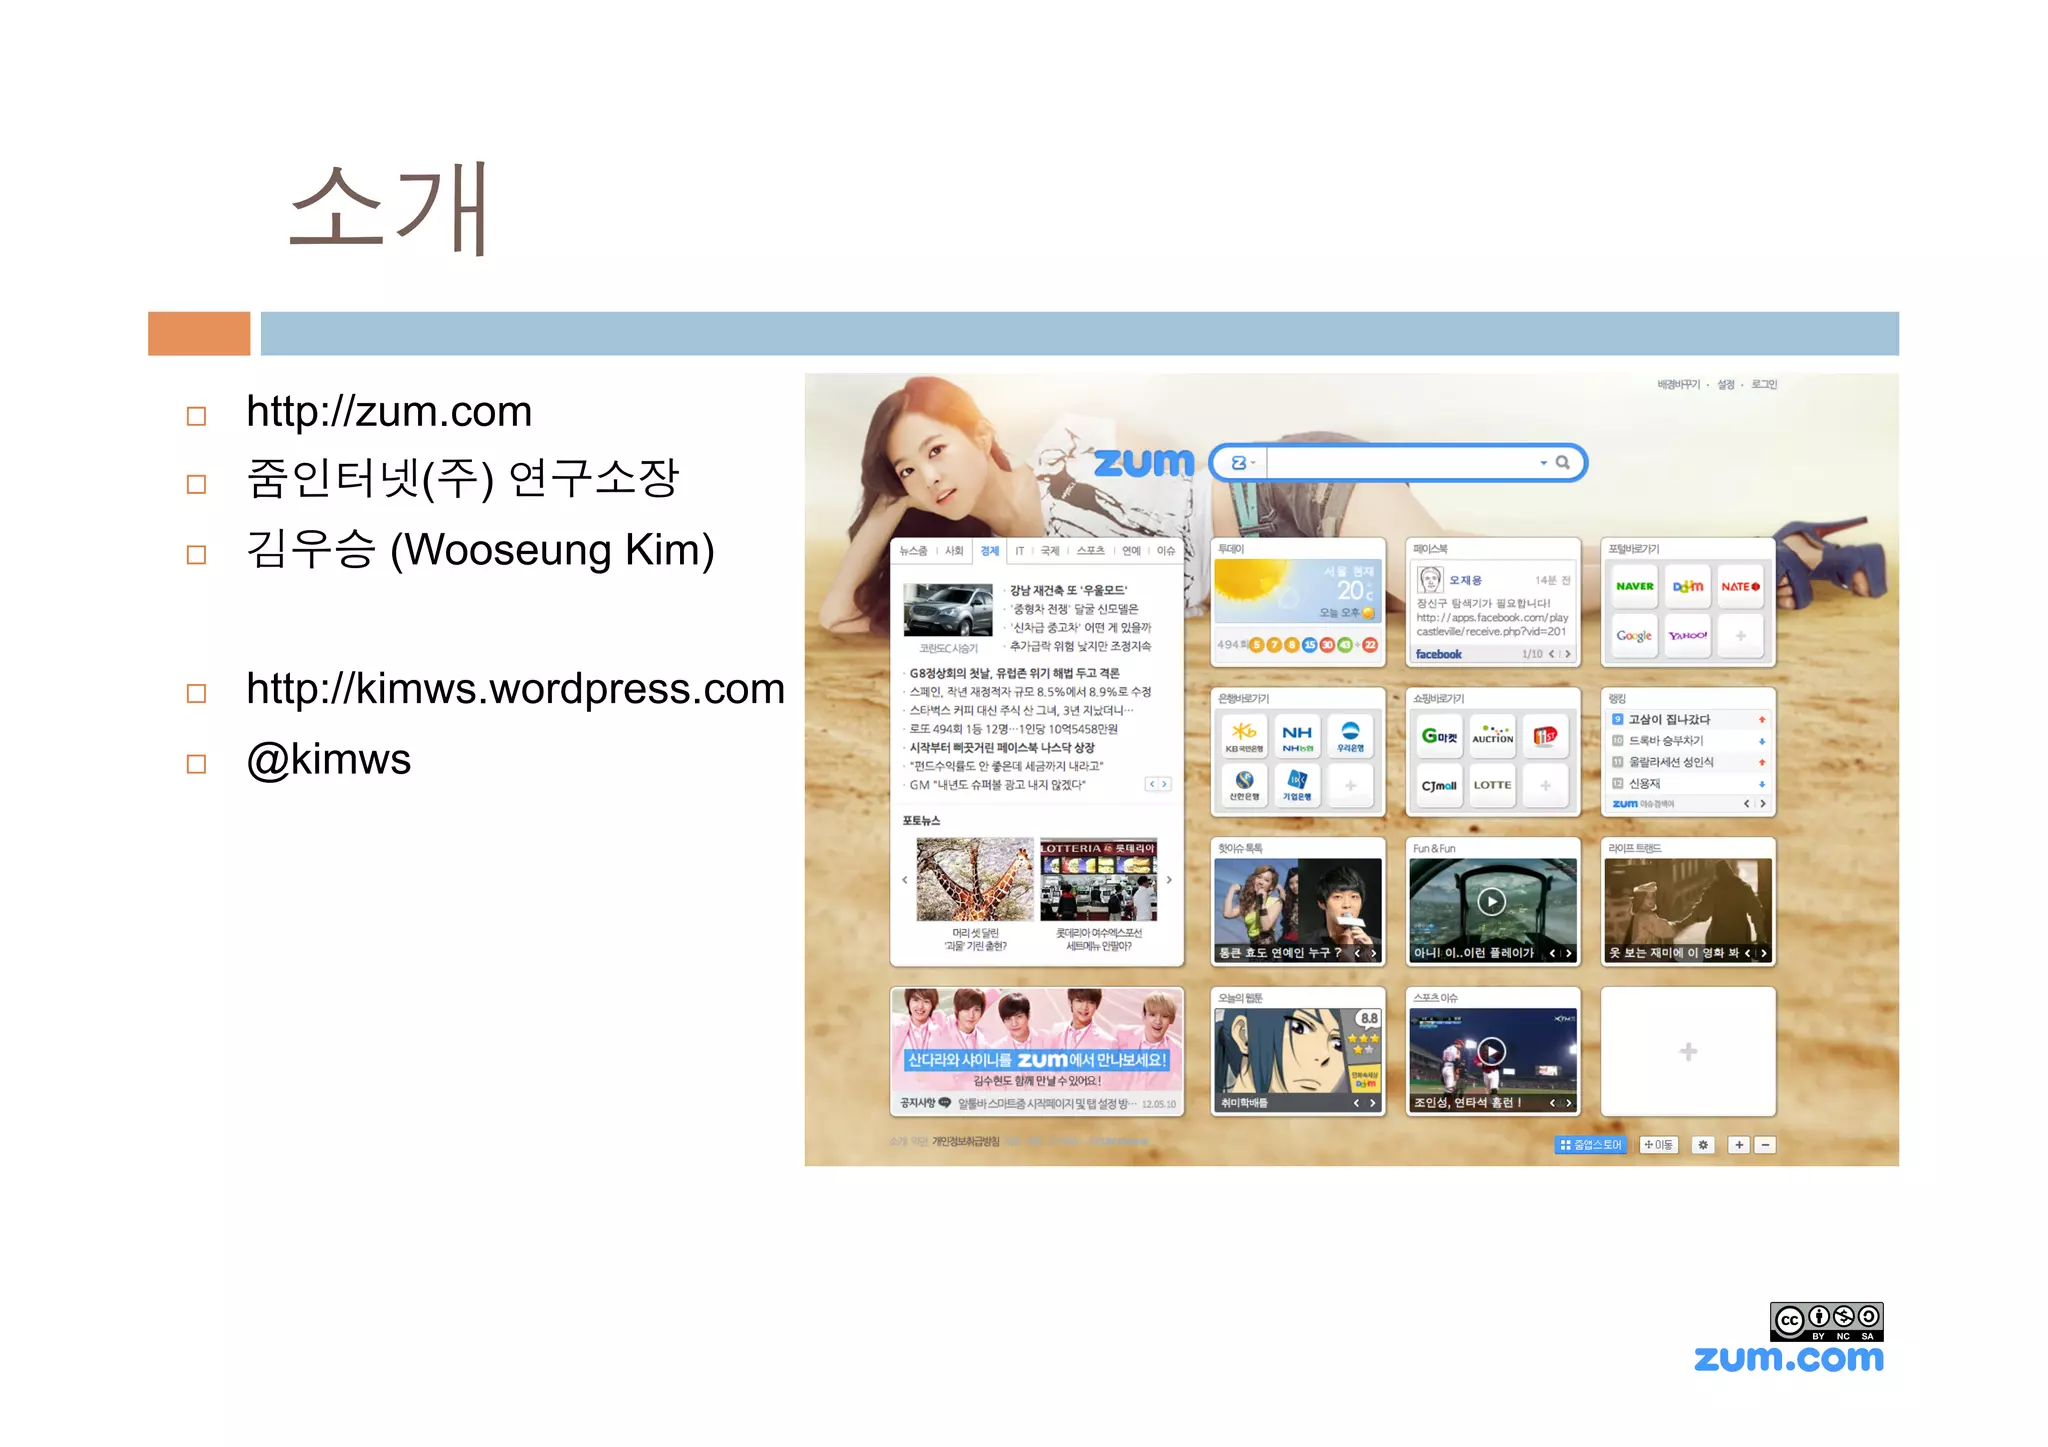The width and height of the screenshot is (2048, 1447).
Task: Click the Auction shopping shortcut
Action: click(1492, 737)
